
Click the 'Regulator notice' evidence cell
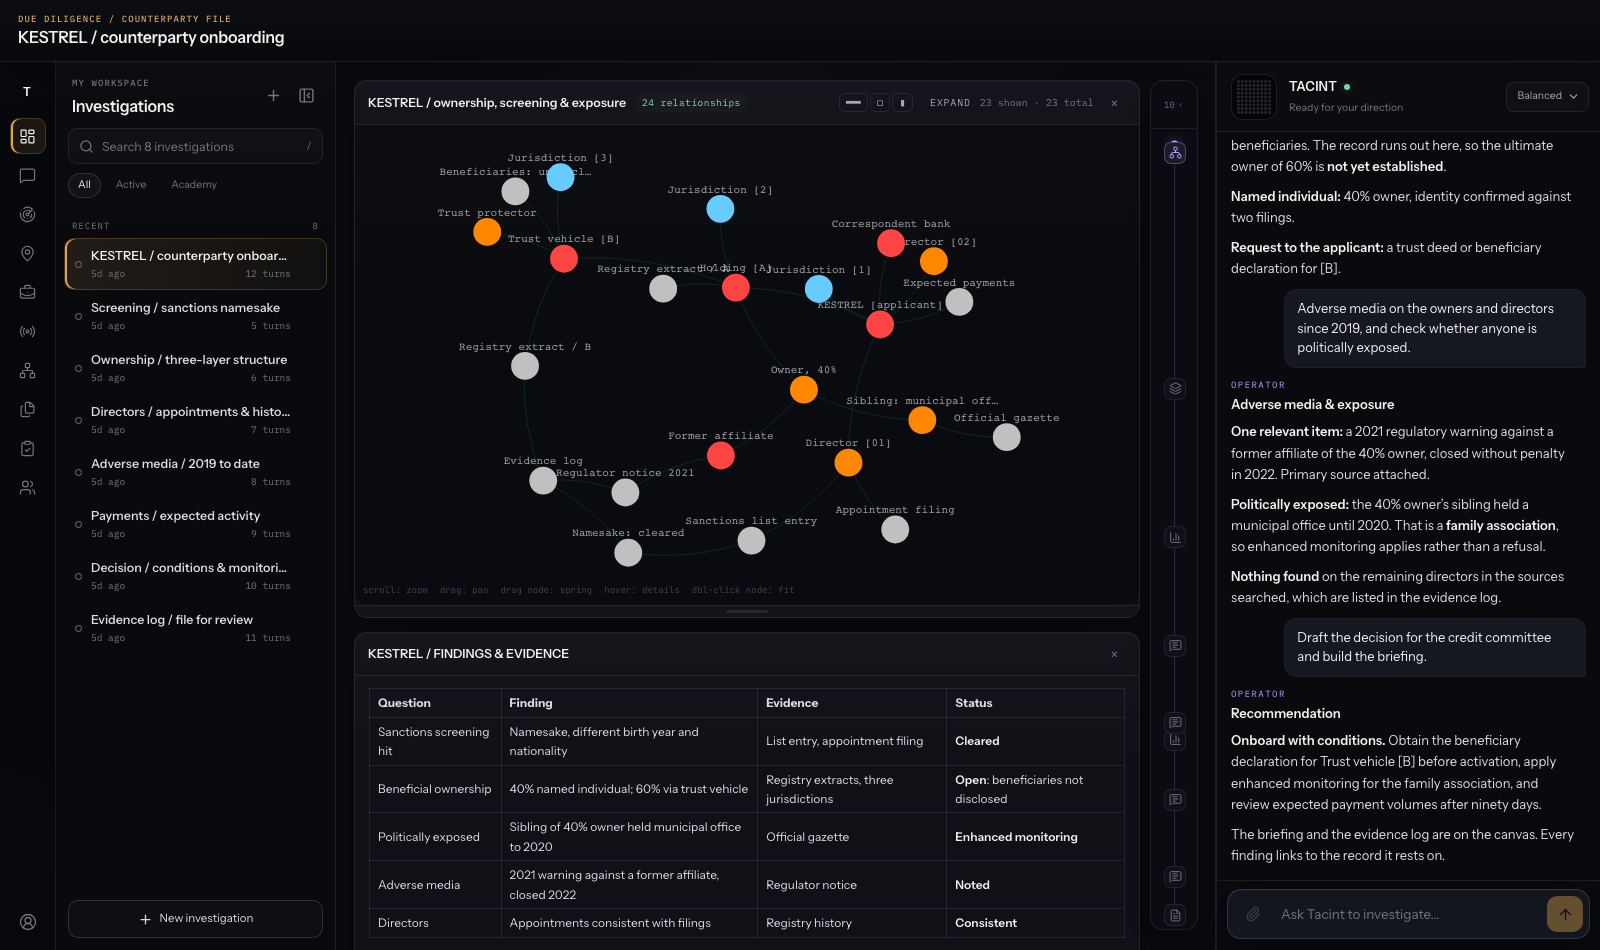(x=851, y=885)
